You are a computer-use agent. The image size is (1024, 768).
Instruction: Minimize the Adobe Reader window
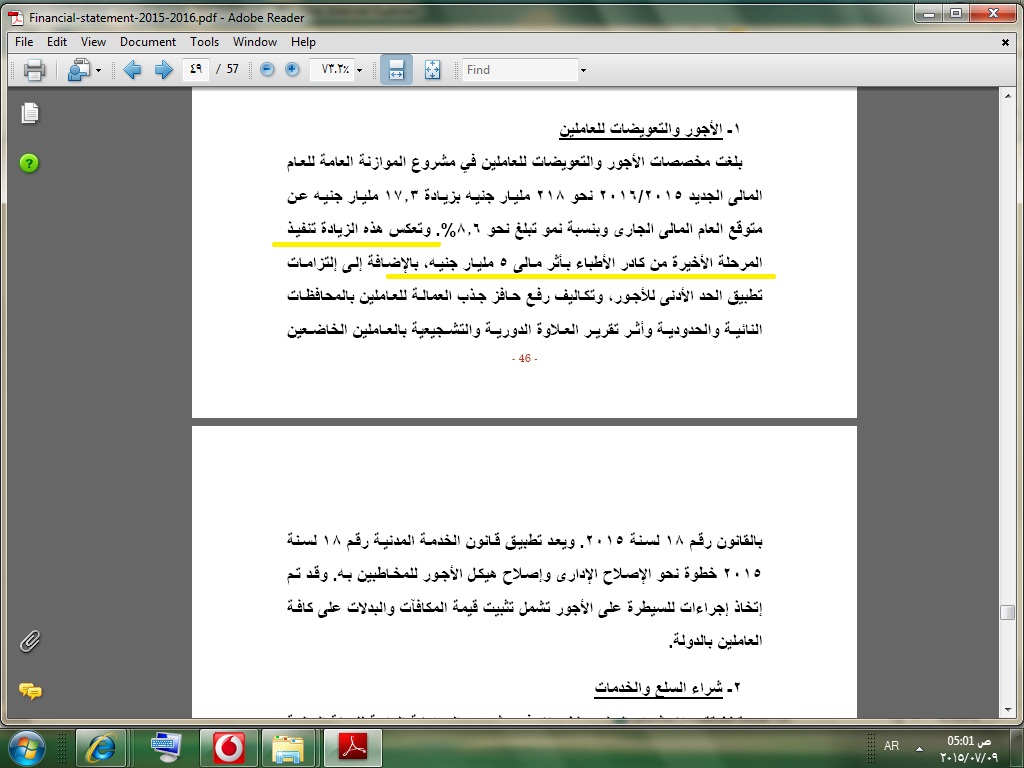(929, 13)
